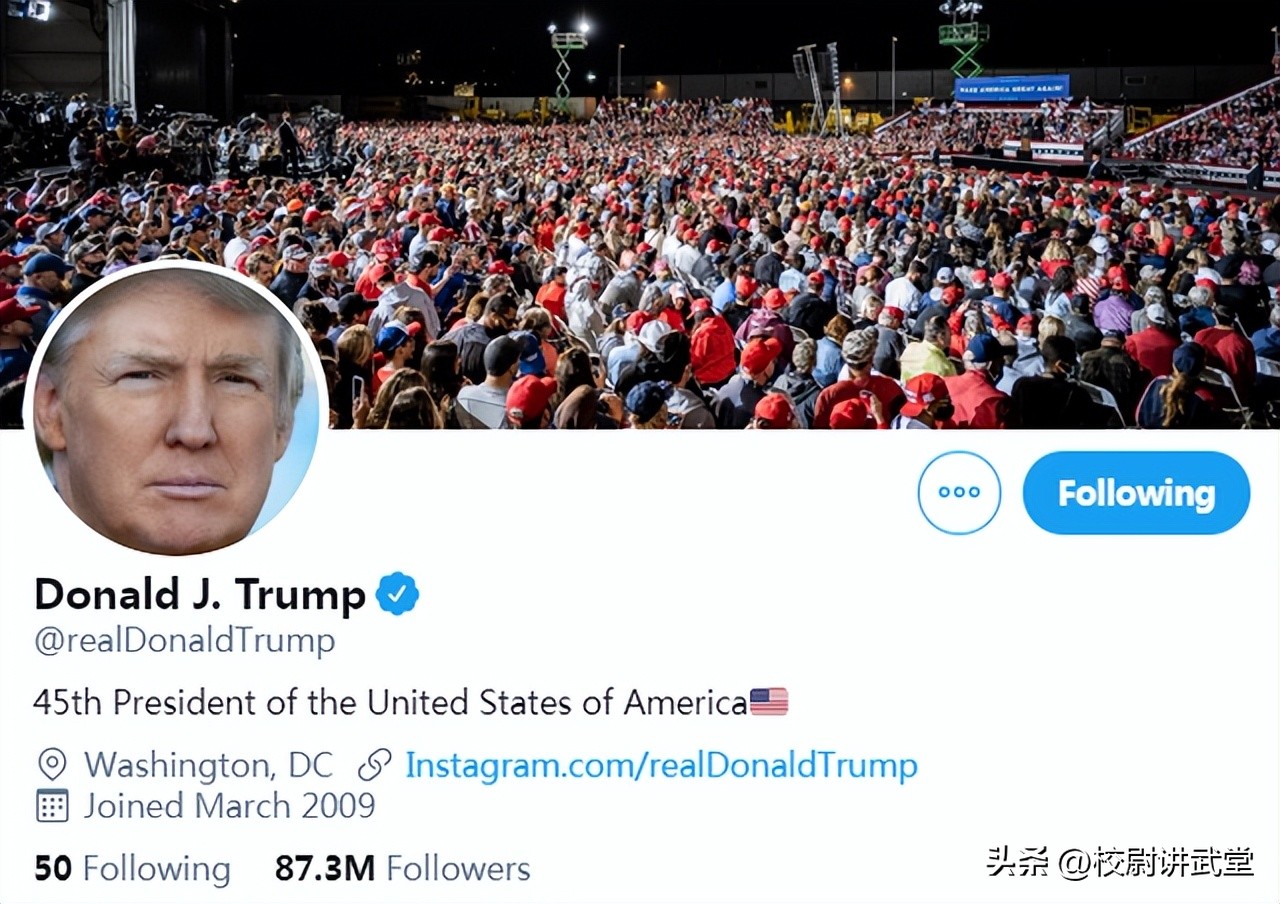Image resolution: width=1280 pixels, height=904 pixels.
Task: Toggle the blue Following button
Action: click(x=1136, y=492)
